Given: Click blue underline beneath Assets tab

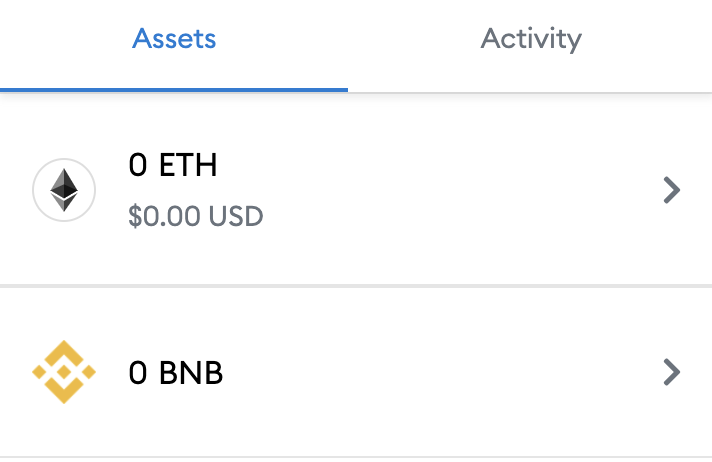Looking at the screenshot, I should point(174,90).
